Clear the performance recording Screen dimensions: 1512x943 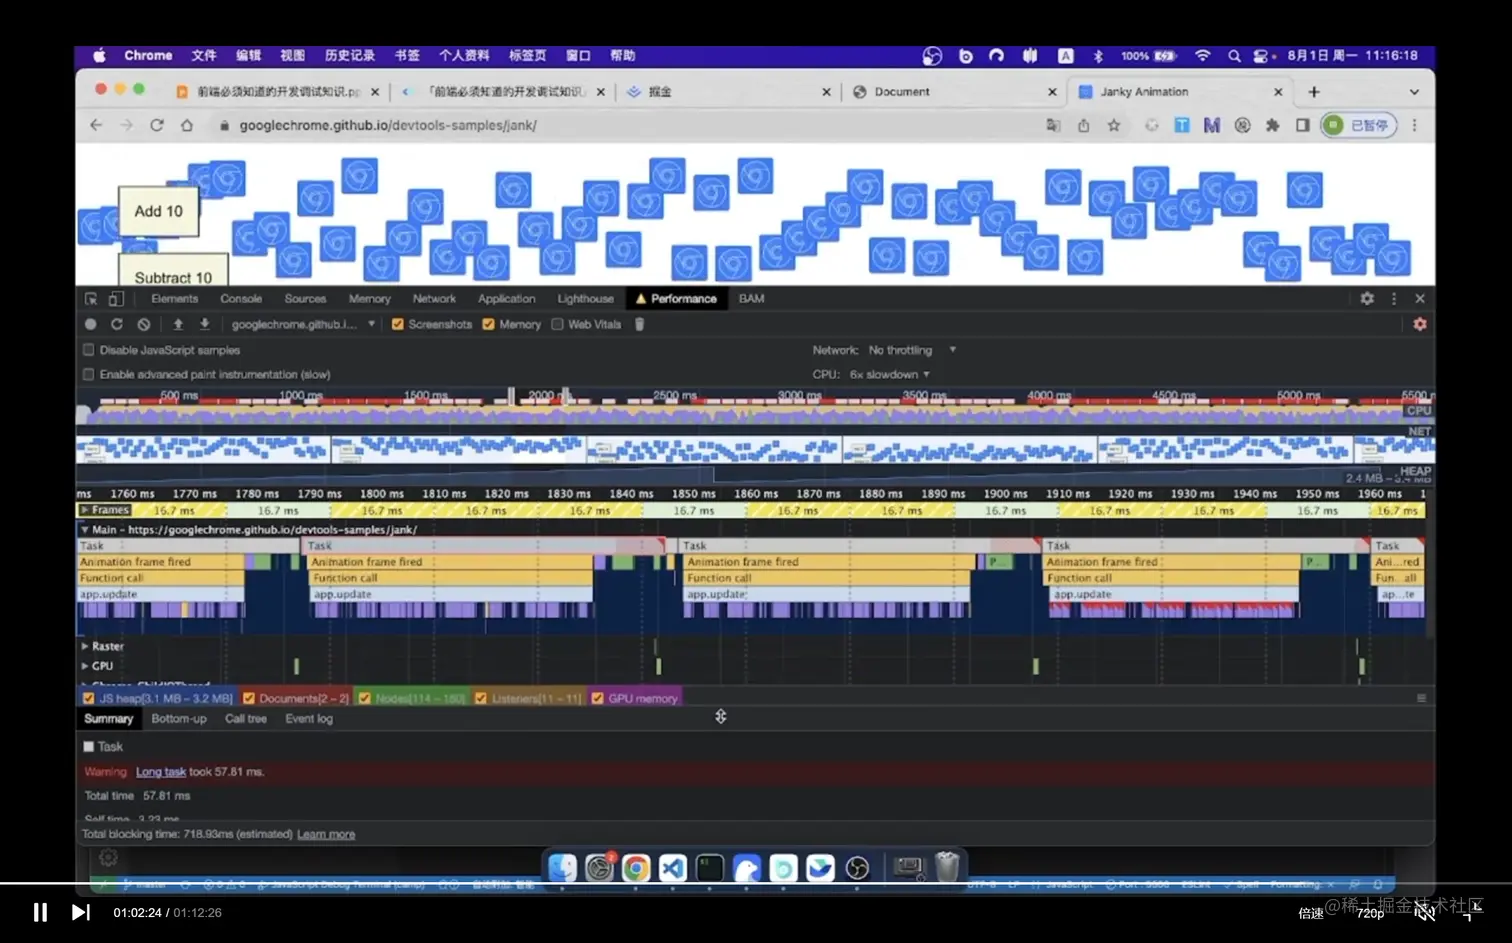[143, 324]
